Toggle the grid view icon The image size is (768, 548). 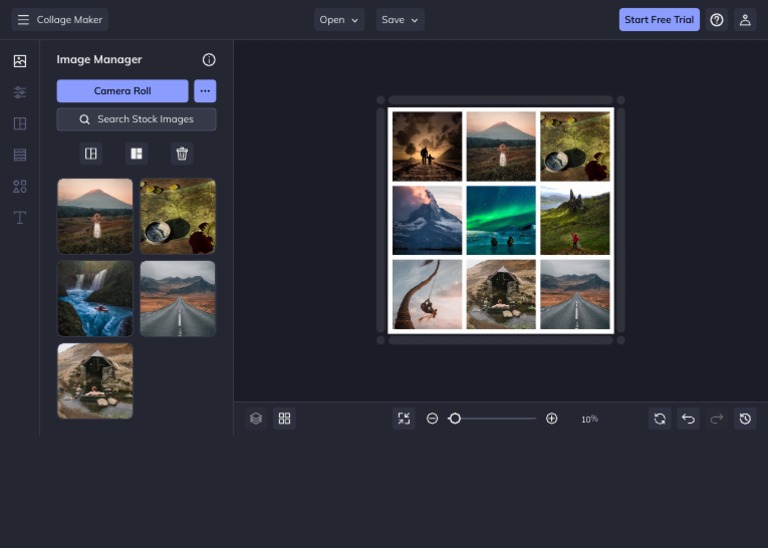coord(284,419)
